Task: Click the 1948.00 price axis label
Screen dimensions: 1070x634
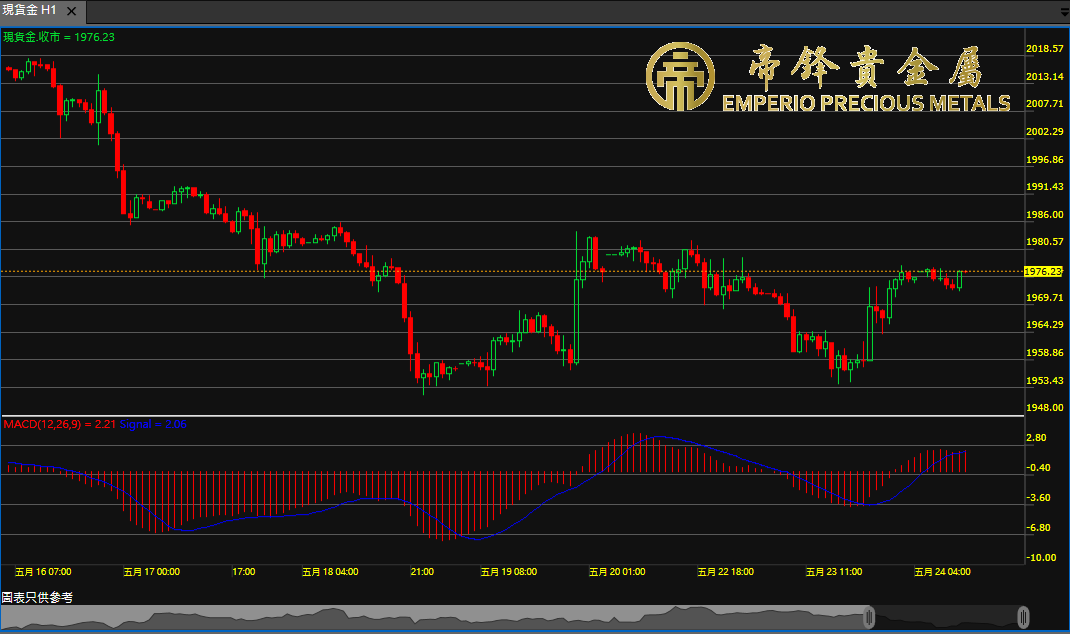Action: [1044, 408]
